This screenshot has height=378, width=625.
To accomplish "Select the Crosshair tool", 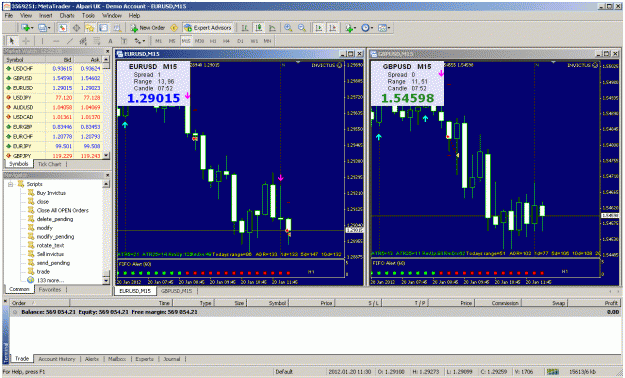I will click(26, 41).
